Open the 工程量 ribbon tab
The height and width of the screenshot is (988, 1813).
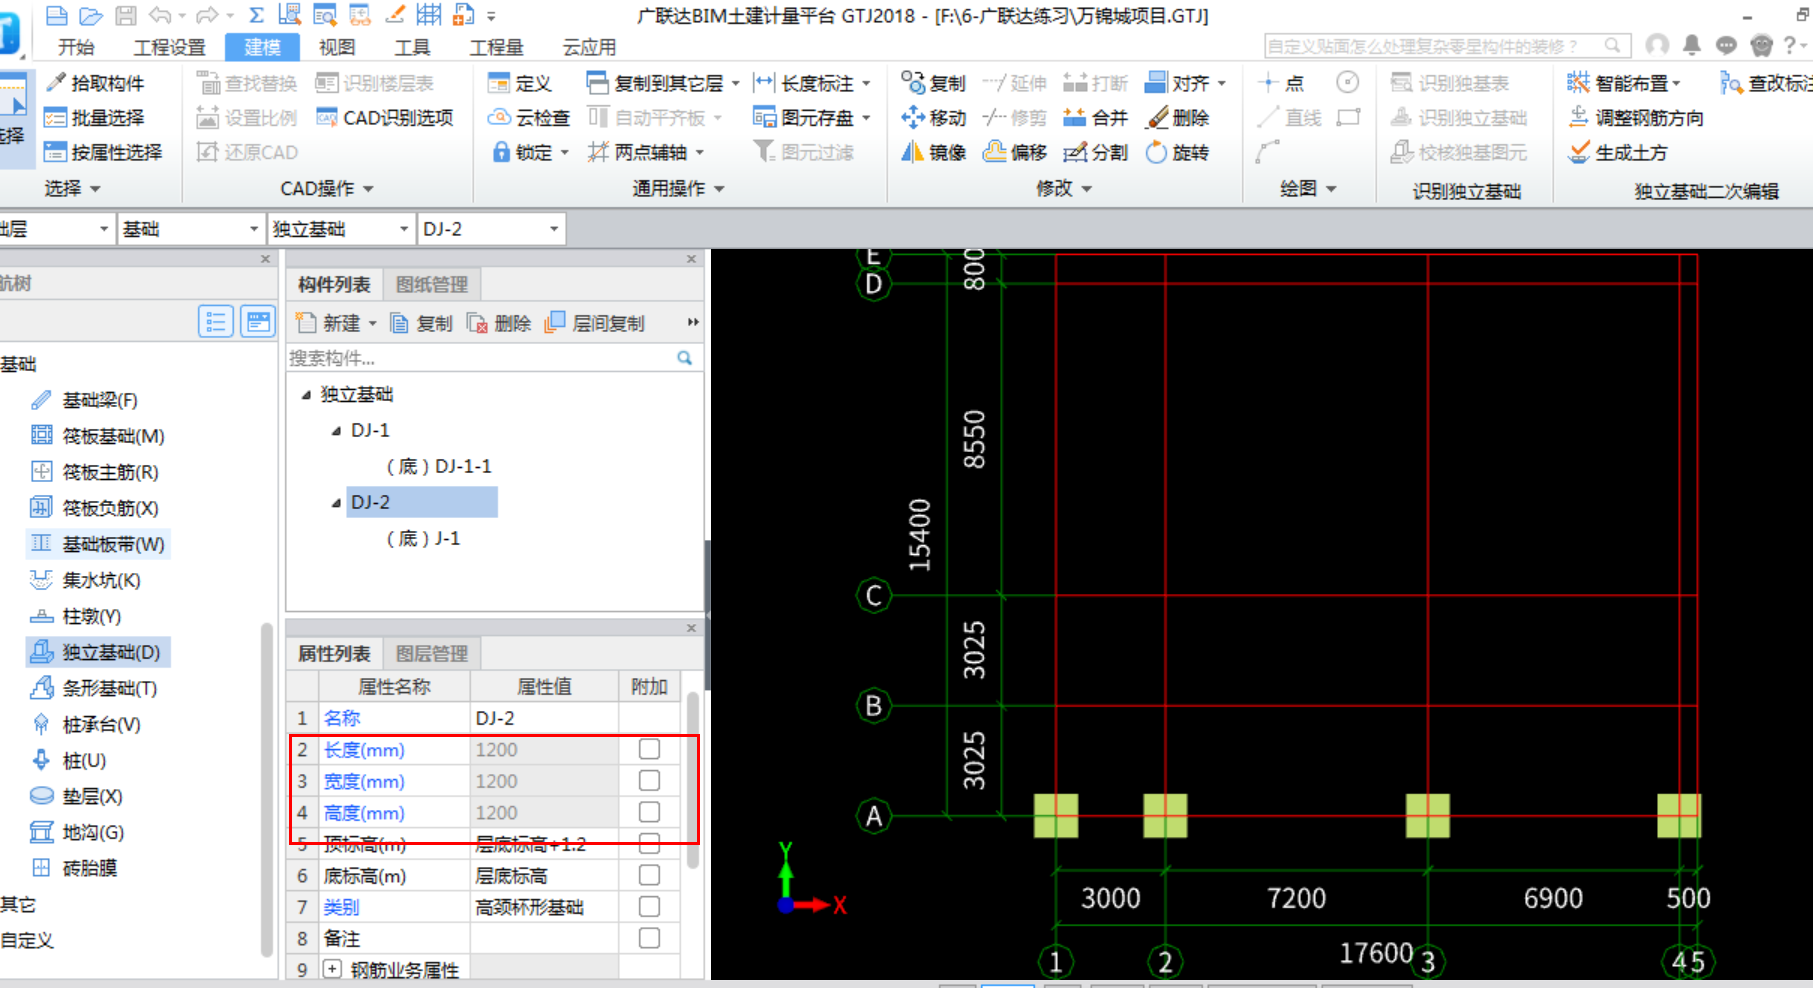[496, 47]
